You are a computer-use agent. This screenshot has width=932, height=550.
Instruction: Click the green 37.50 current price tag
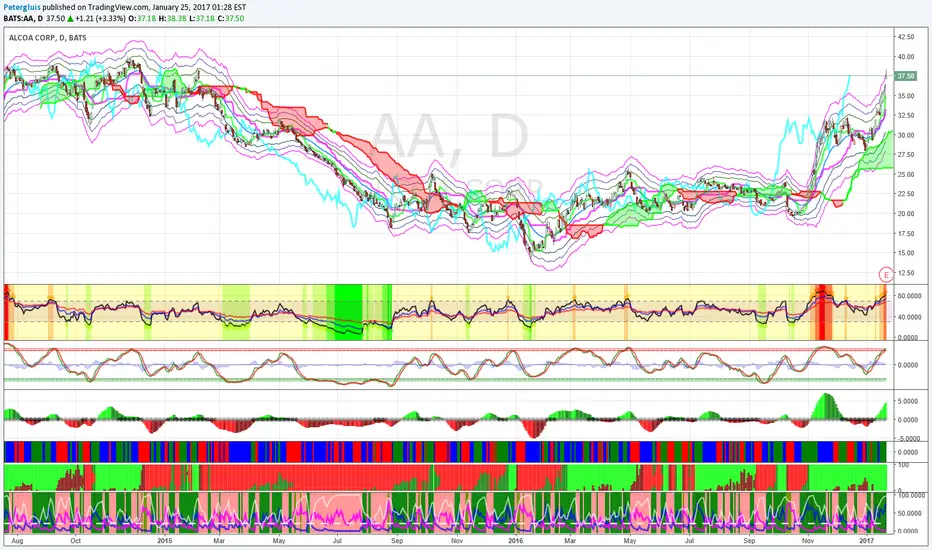pos(906,76)
